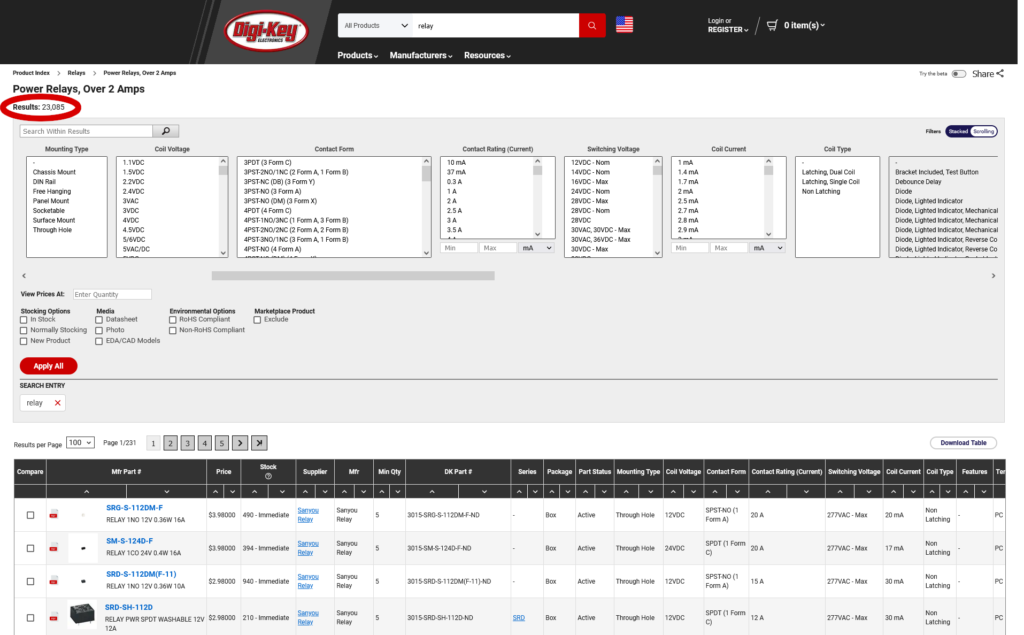Screen dimensions: 1024x635
Task: Enable the Datasheet media checkbox
Action: coord(99,320)
